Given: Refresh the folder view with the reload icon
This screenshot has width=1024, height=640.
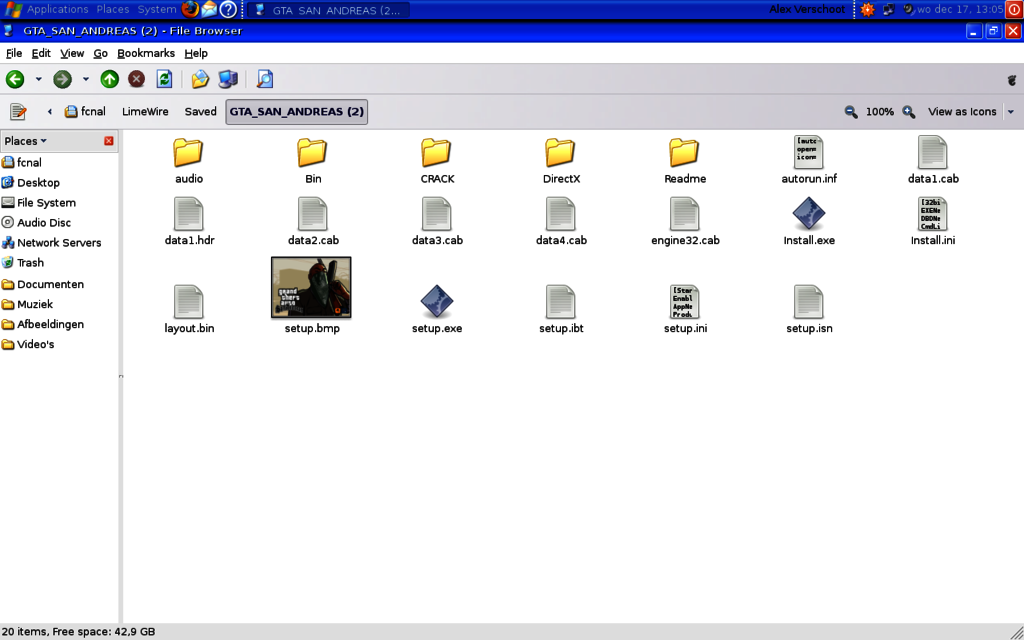Looking at the screenshot, I should point(162,79).
